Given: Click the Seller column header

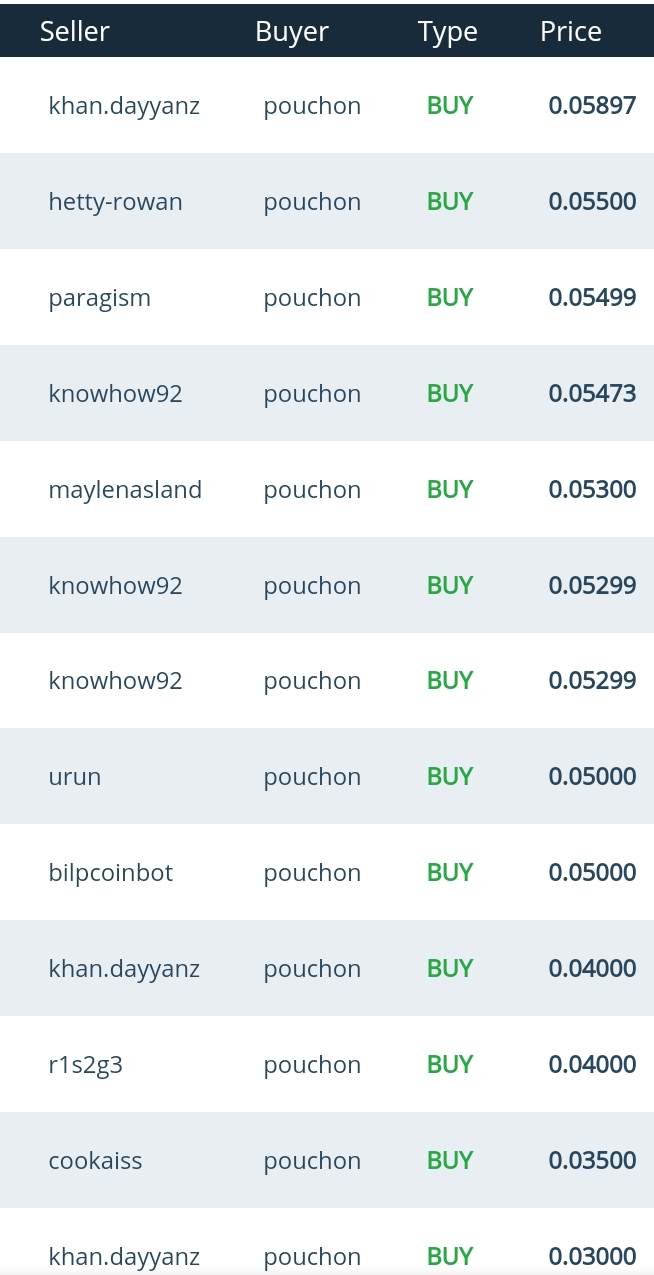Looking at the screenshot, I should pos(74,31).
